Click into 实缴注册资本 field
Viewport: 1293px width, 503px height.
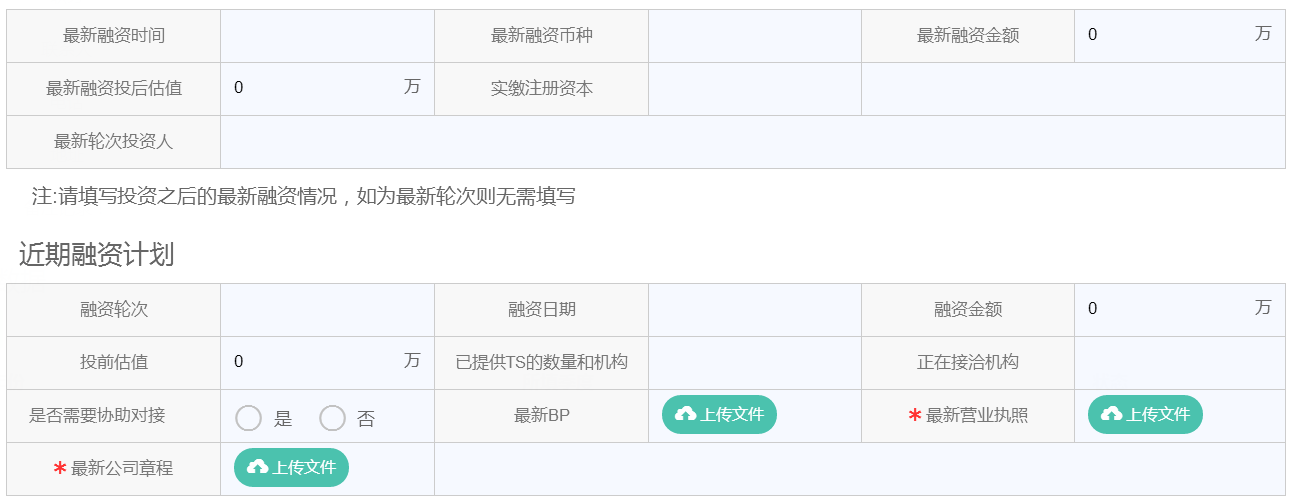pos(755,89)
